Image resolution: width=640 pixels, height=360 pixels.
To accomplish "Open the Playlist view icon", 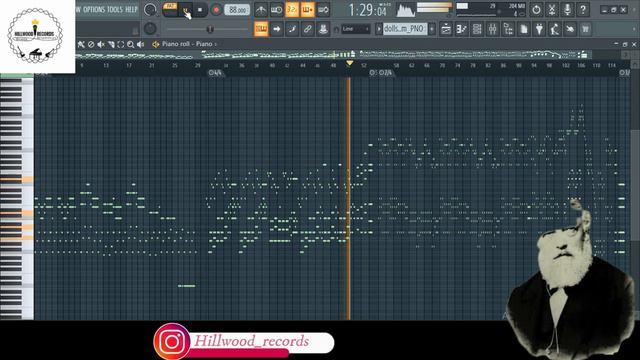I will click(x=446, y=29).
